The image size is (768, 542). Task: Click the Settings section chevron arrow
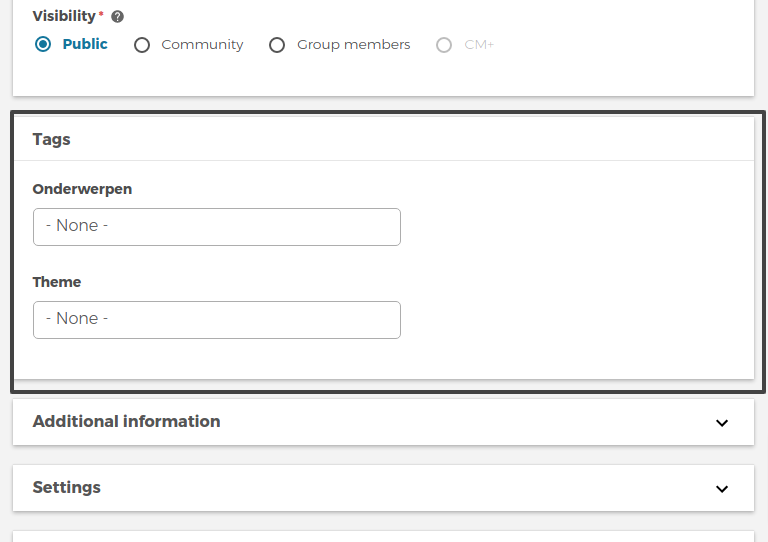(722, 489)
